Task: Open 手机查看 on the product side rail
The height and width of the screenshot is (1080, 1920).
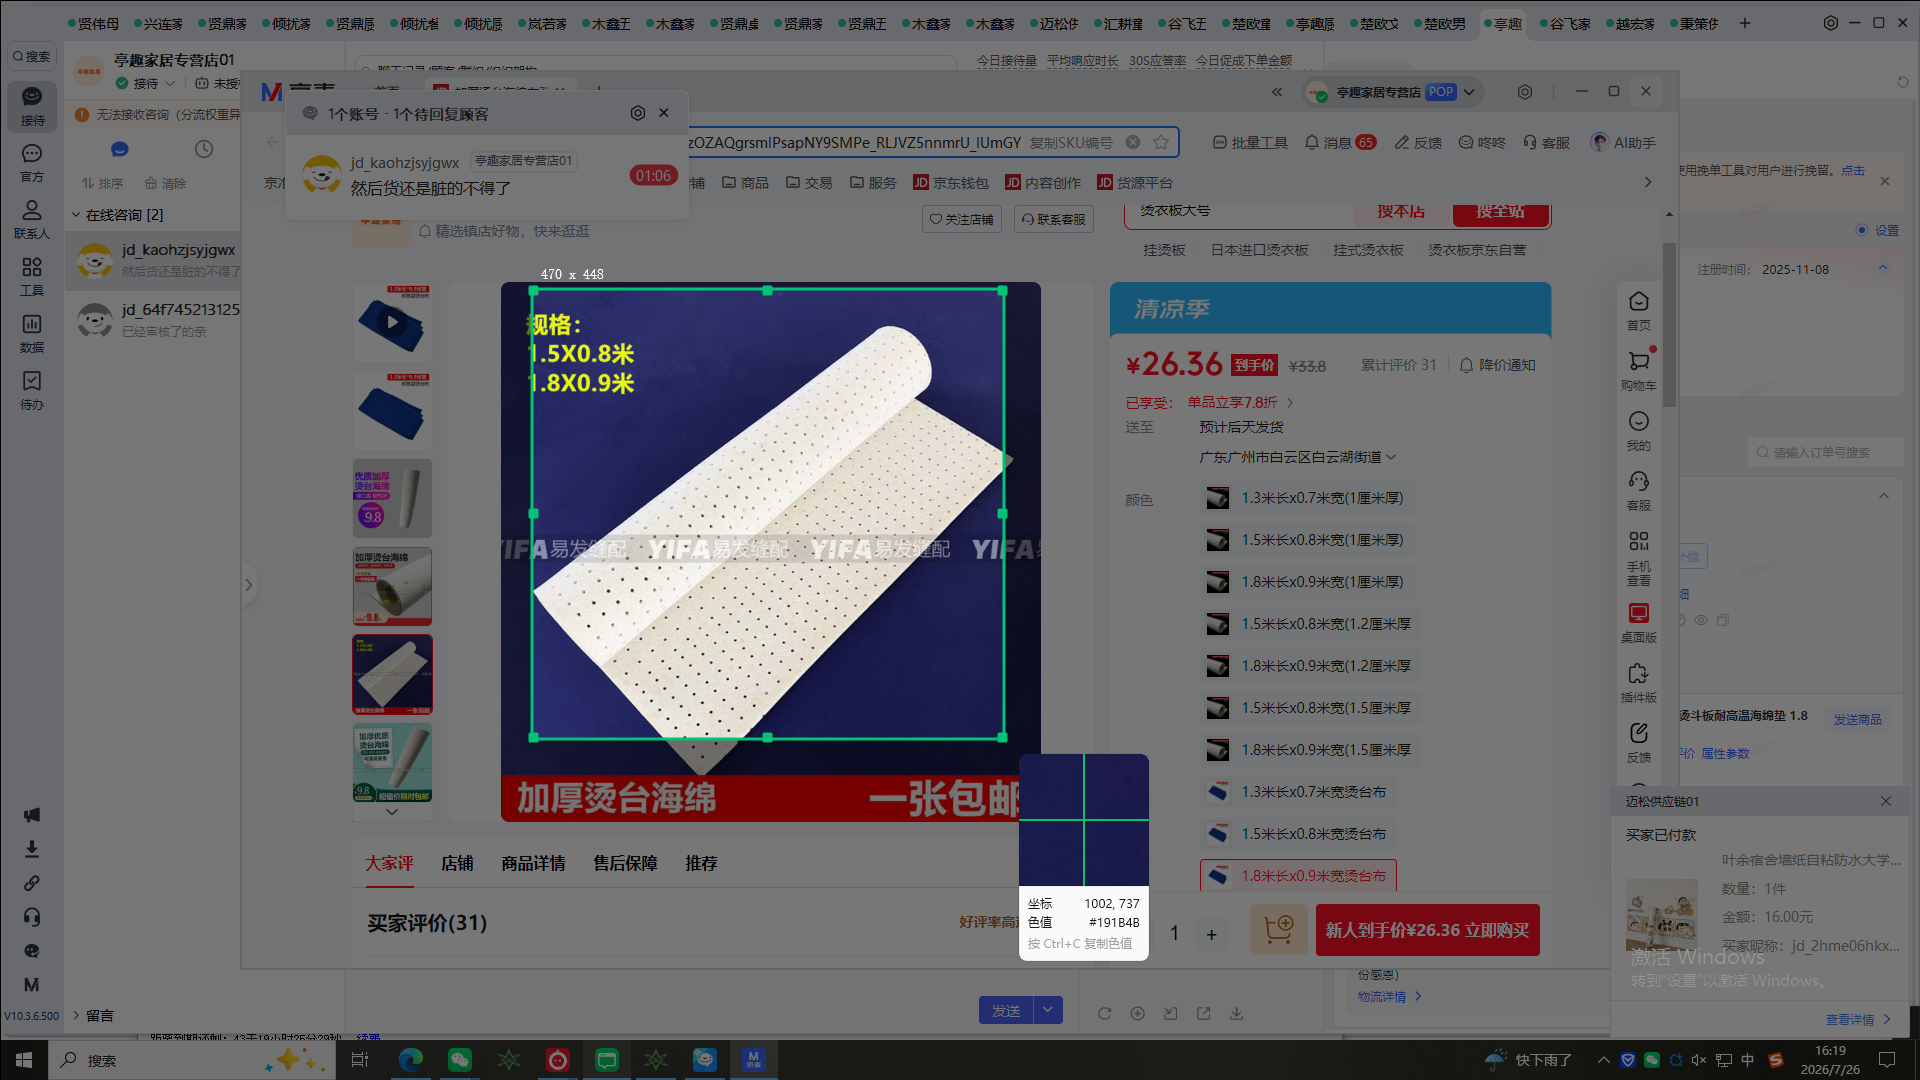Action: (x=1639, y=558)
